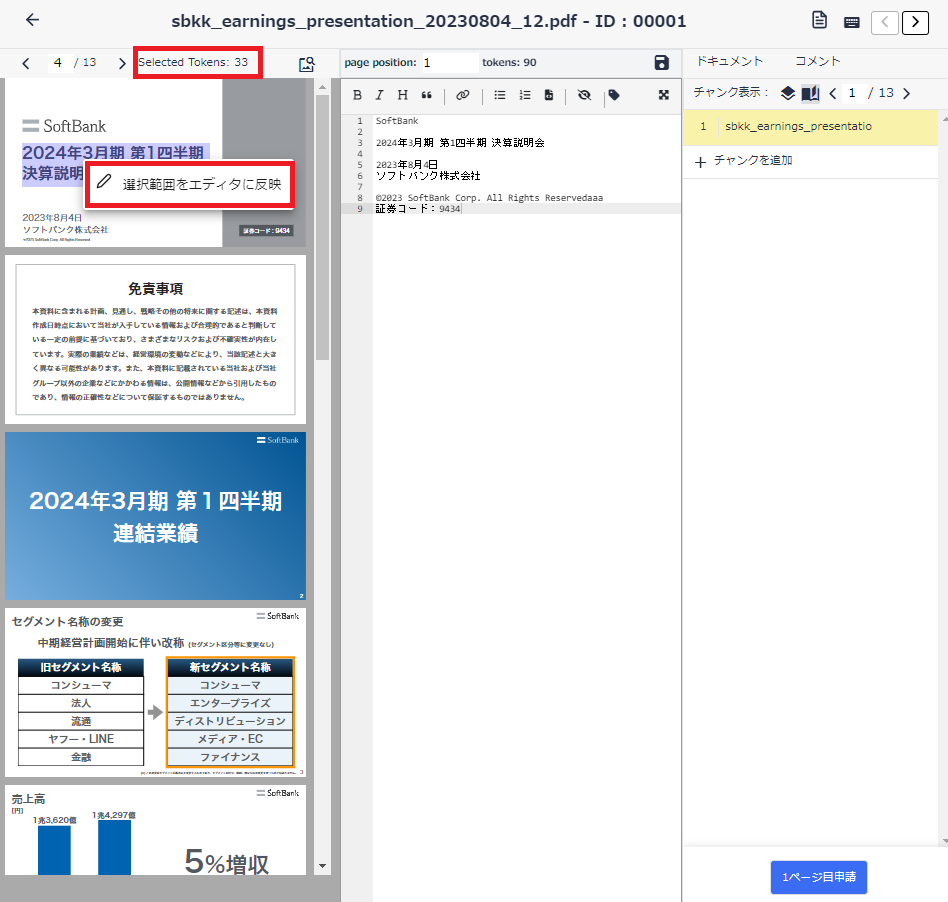The image size is (948, 902).
Task: Select chunk 1 sbkk_earnings_presentatio
Action: point(810,126)
